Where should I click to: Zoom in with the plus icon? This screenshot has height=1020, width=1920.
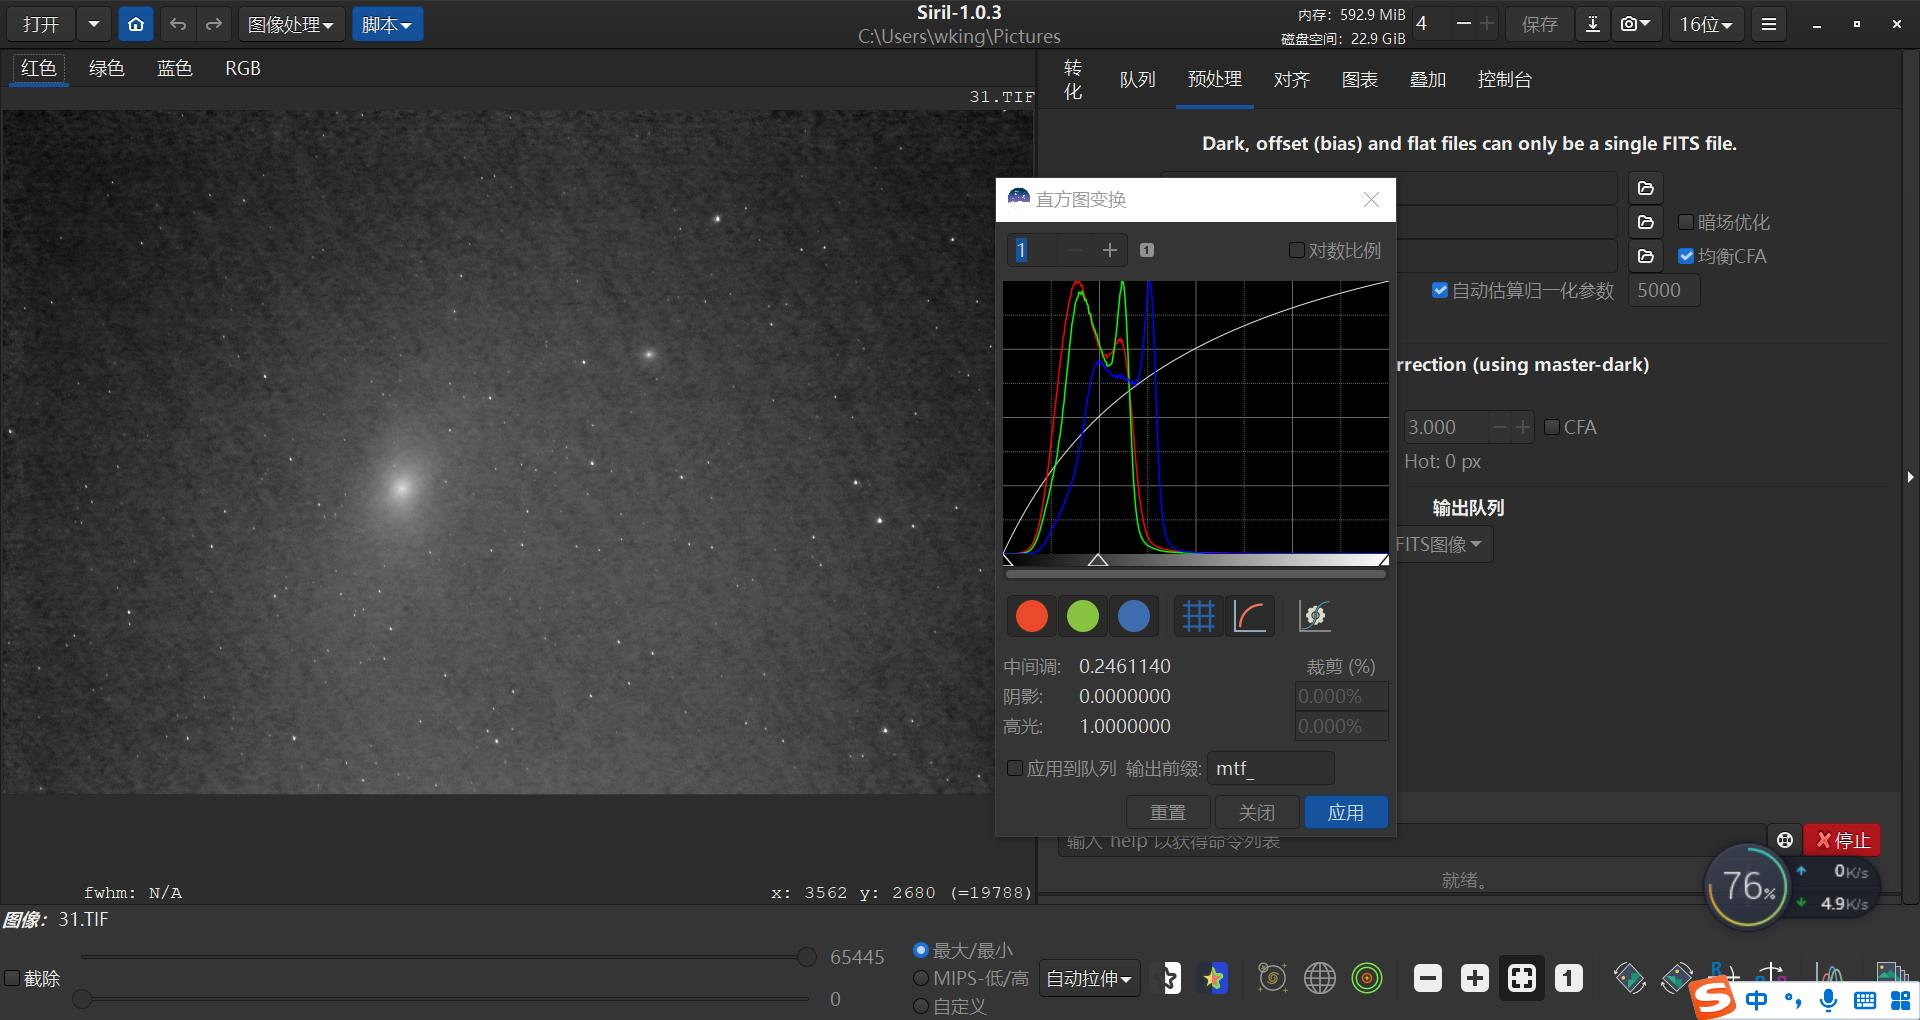pos(1475,978)
